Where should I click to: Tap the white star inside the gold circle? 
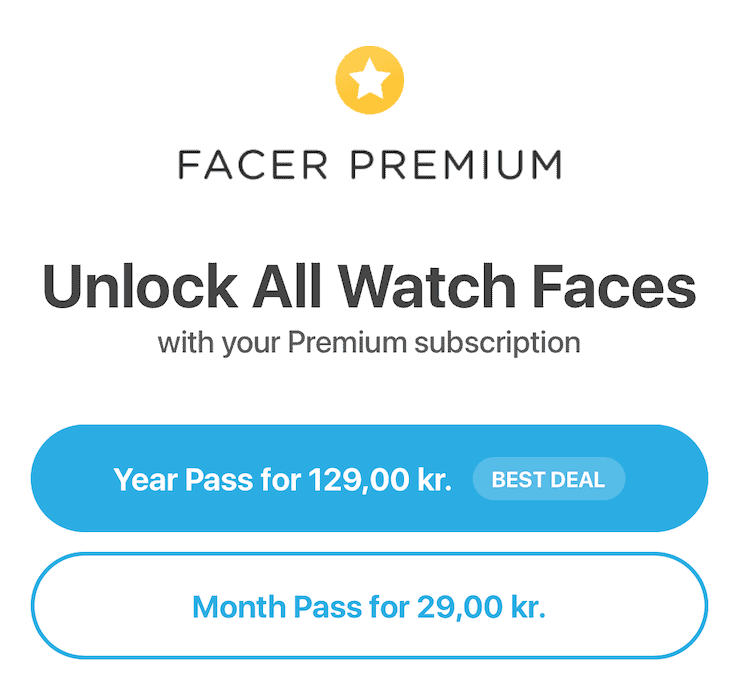pos(370,78)
